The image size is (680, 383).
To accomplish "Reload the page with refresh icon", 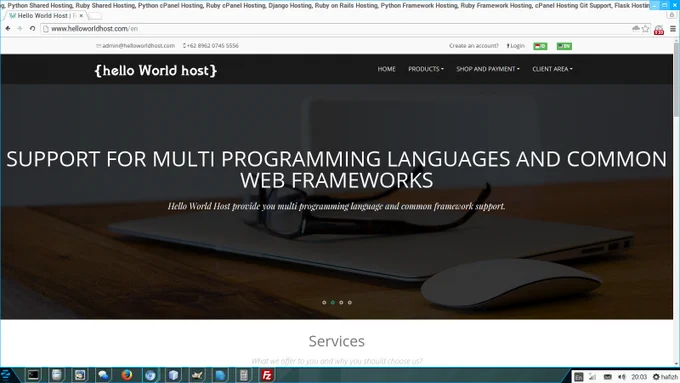I will [32, 29].
